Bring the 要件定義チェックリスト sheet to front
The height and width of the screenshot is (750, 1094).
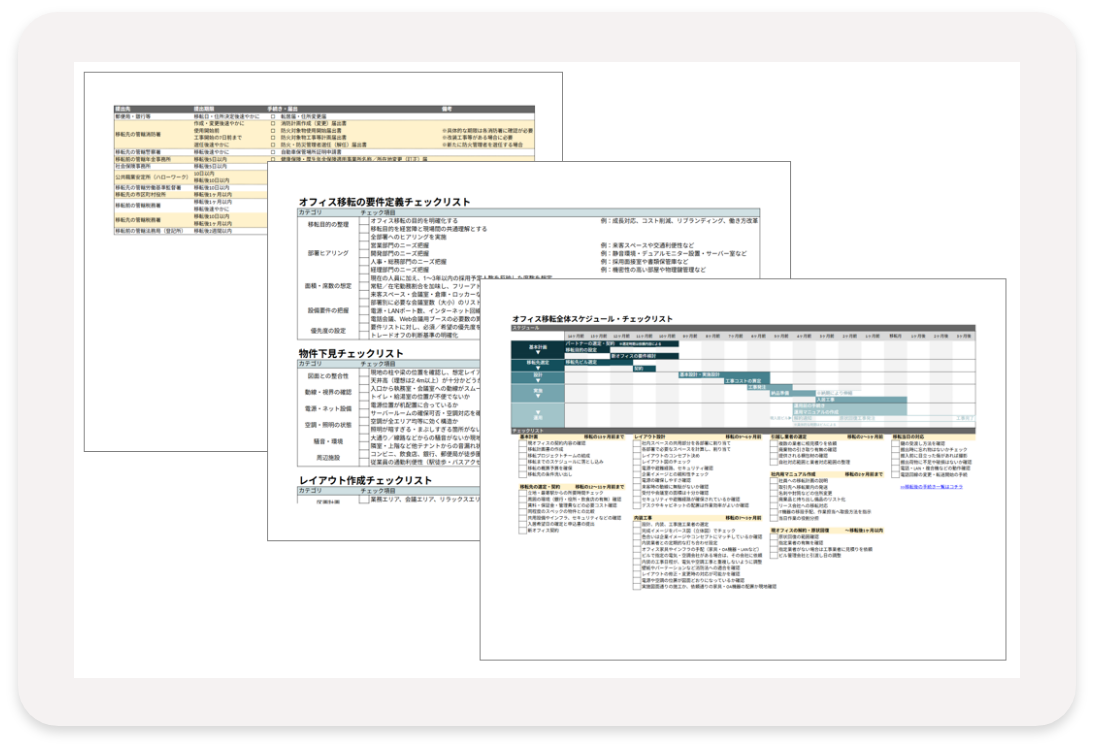pyautogui.click(x=384, y=202)
